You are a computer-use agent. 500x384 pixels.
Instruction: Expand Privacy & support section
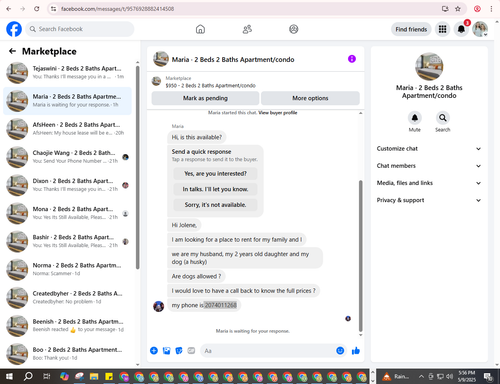(x=429, y=200)
